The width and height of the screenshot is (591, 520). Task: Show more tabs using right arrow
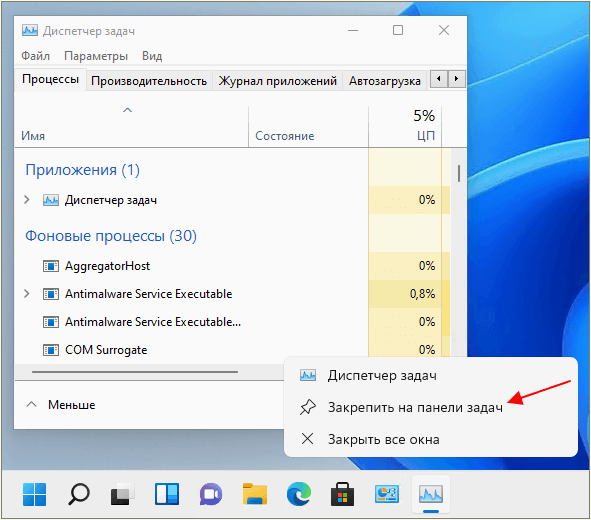pos(456,79)
